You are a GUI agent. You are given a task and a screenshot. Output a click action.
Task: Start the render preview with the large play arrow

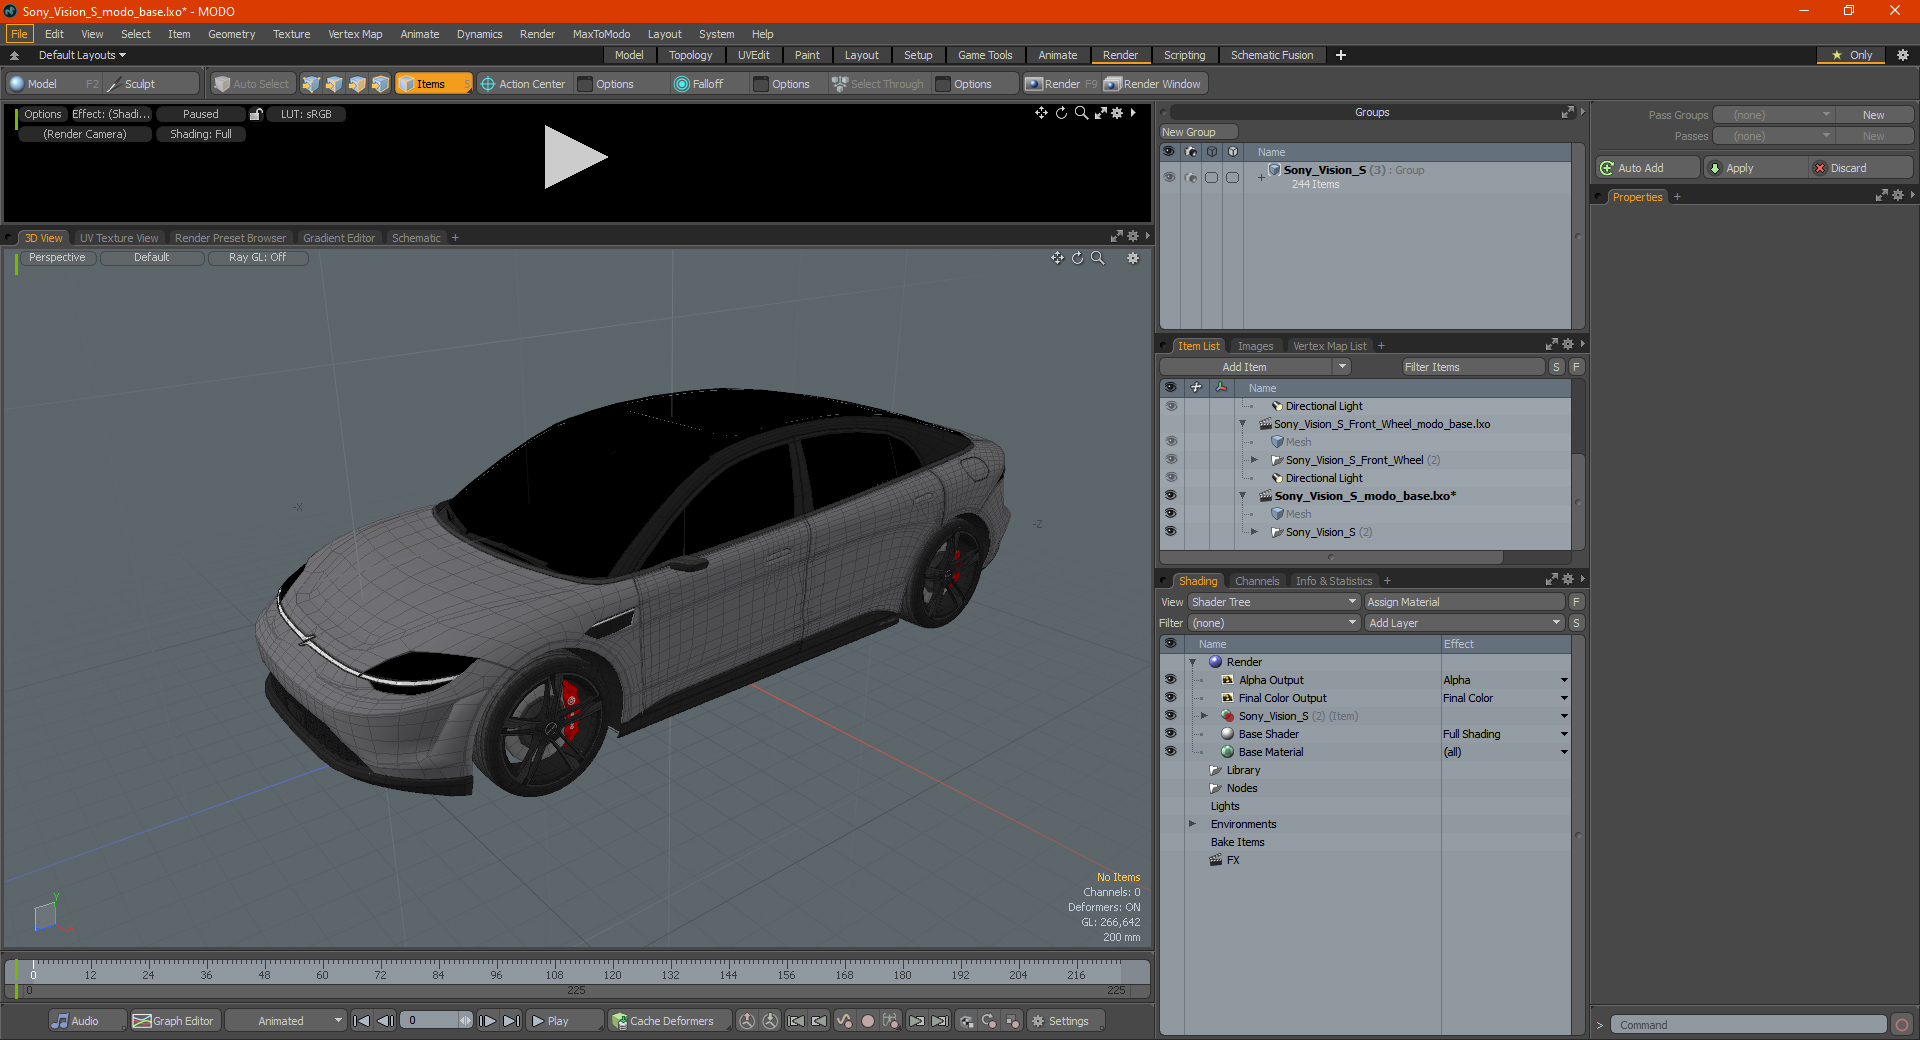click(575, 157)
